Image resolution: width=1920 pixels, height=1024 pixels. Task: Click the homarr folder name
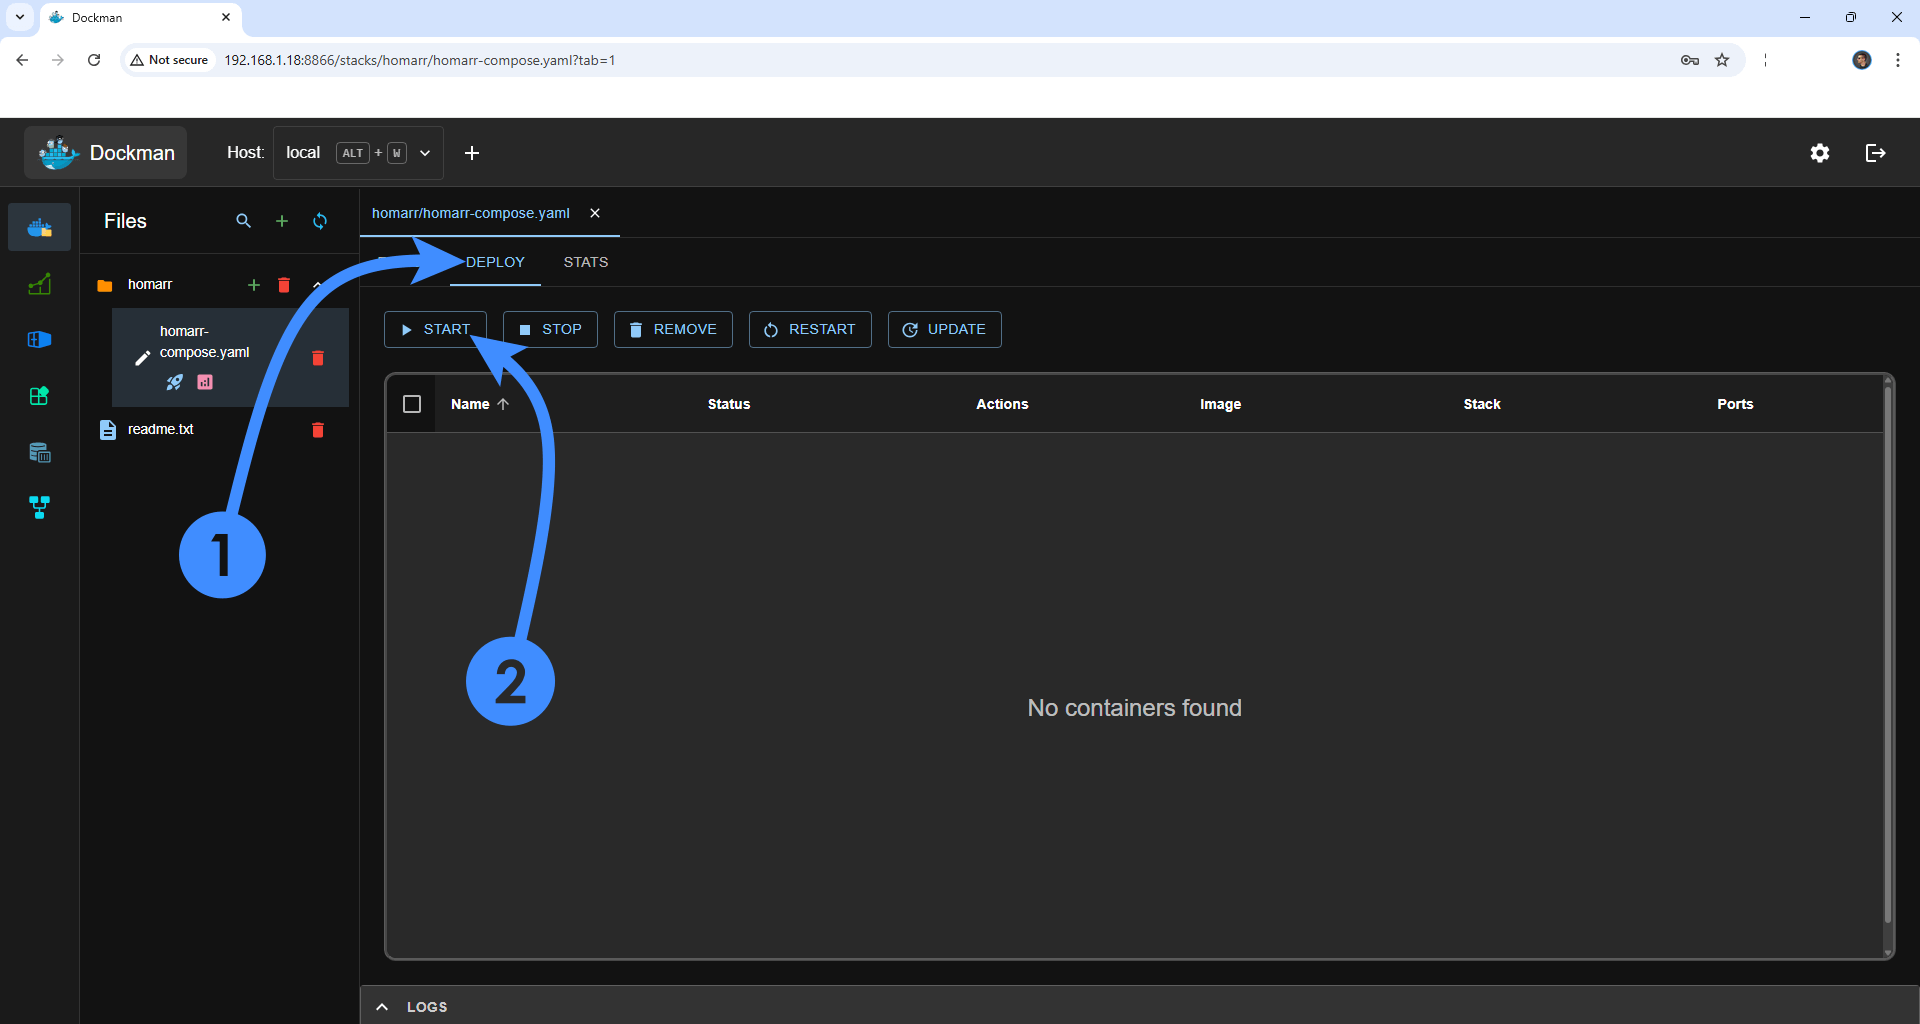click(x=150, y=285)
